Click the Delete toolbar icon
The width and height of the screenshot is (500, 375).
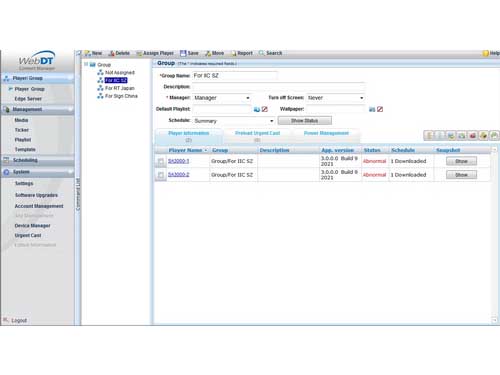(111, 53)
